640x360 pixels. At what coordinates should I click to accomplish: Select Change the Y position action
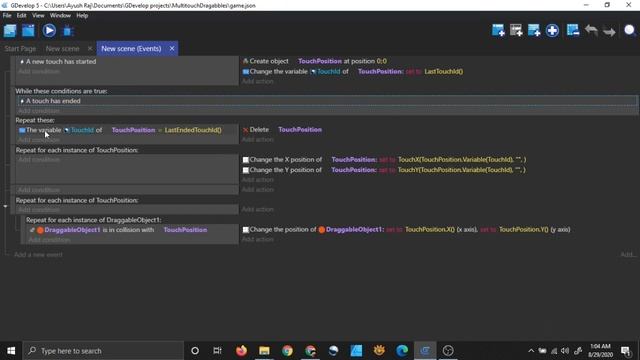384,170
